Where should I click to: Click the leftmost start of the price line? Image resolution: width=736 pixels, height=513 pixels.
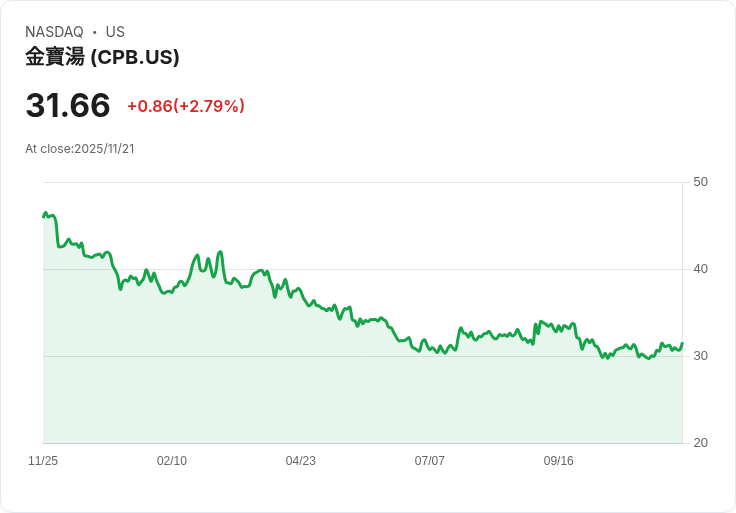click(x=44, y=216)
